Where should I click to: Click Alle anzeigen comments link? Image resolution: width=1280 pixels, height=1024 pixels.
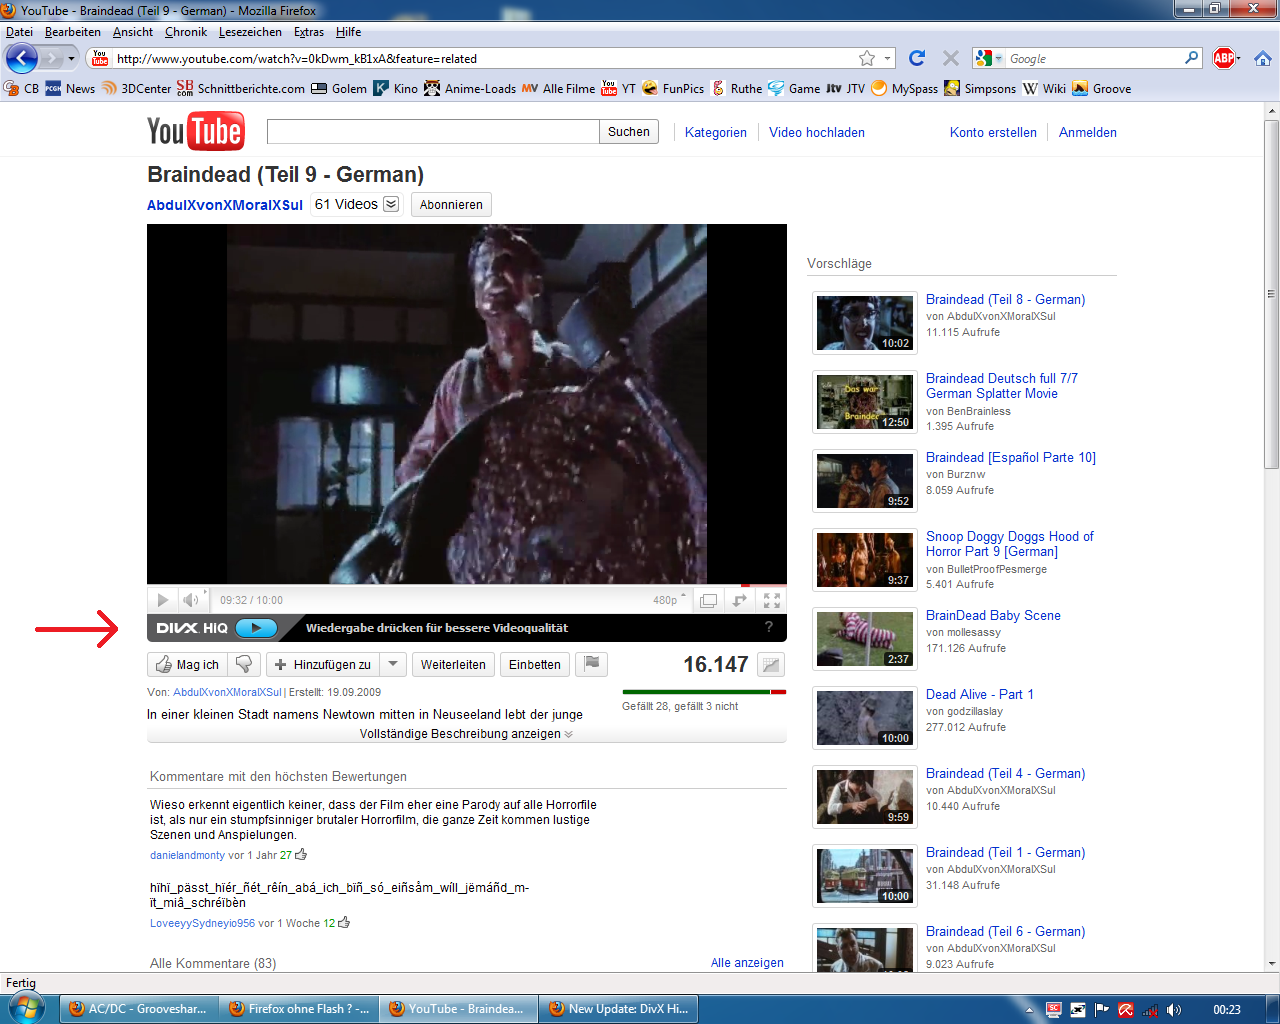[x=747, y=963]
